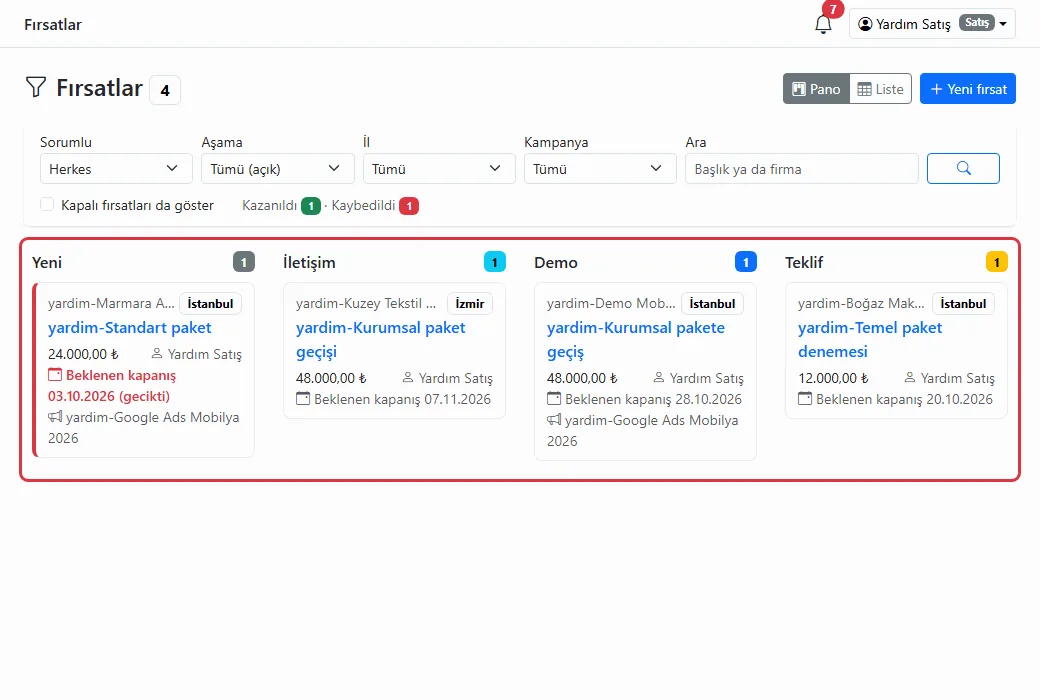Click the İstanbul badge on the Marmara card
Image resolution: width=1040 pixels, height=700 pixels.
point(210,303)
